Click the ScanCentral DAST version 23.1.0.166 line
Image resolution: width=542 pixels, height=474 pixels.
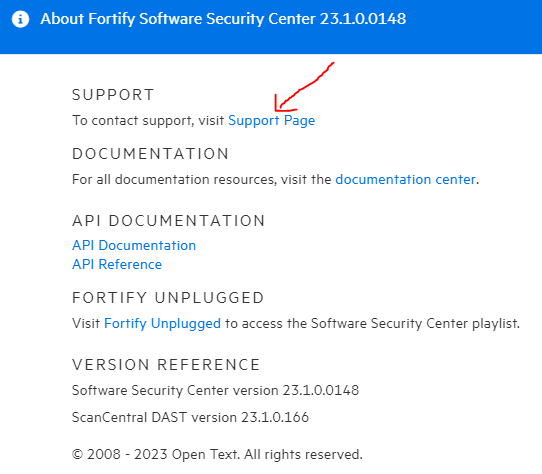190,418
